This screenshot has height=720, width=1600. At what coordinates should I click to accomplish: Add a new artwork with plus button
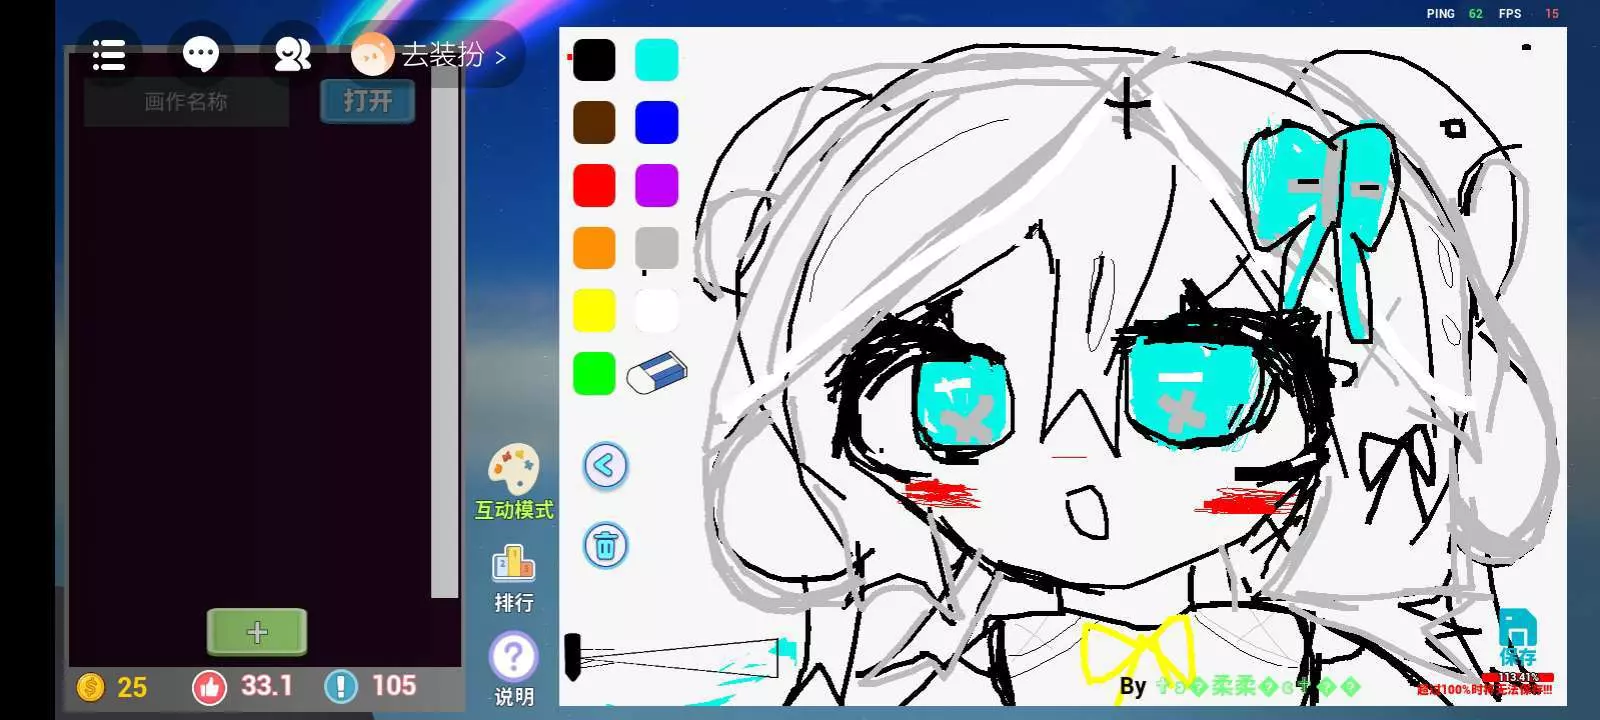tap(257, 632)
